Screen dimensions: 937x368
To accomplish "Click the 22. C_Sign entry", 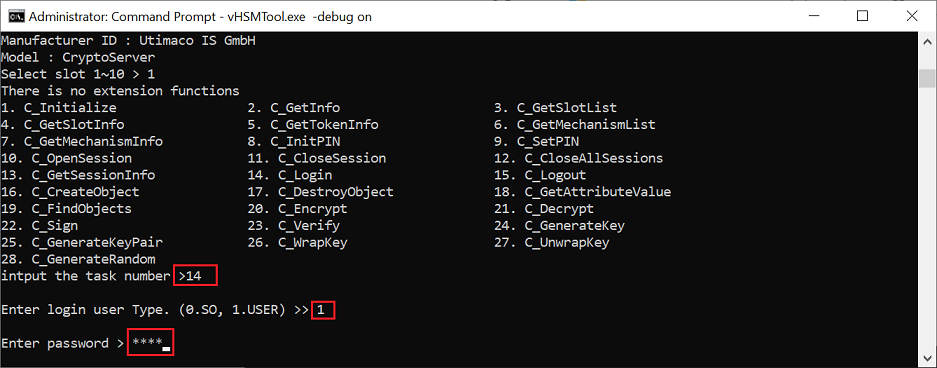I will pos(39,226).
